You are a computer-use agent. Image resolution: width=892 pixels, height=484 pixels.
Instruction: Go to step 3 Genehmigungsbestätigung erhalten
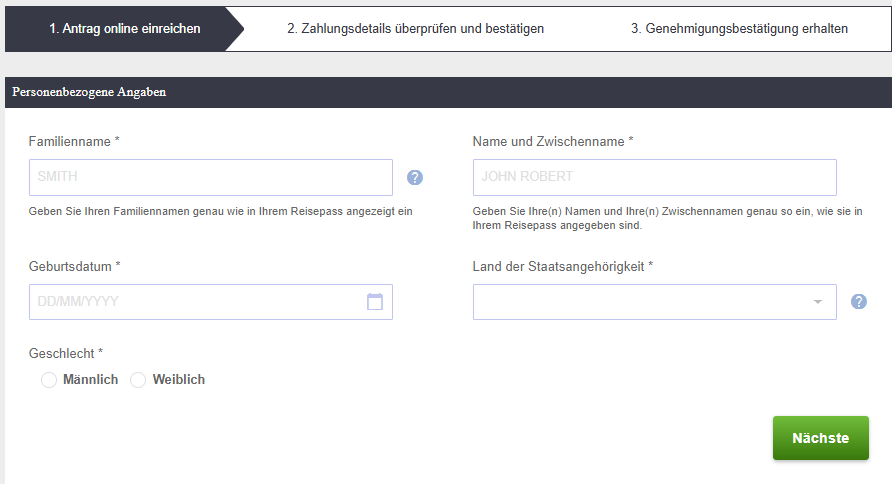point(739,28)
